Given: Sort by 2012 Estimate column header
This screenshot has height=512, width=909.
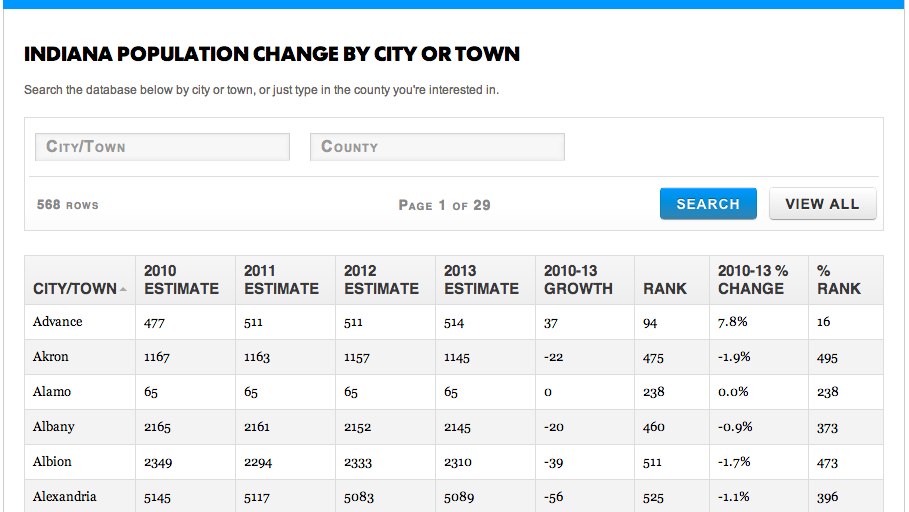Looking at the screenshot, I should click(x=386, y=280).
